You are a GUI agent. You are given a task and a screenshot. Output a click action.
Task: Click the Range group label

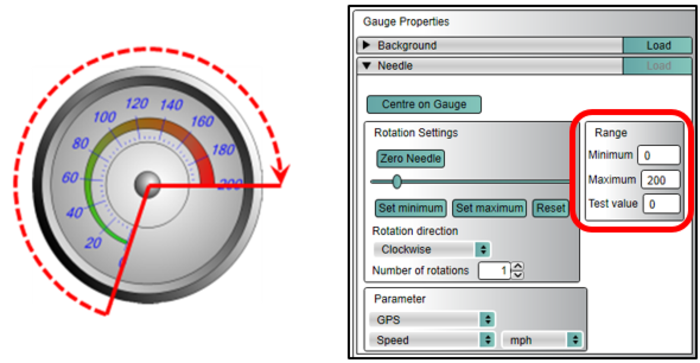(x=610, y=133)
